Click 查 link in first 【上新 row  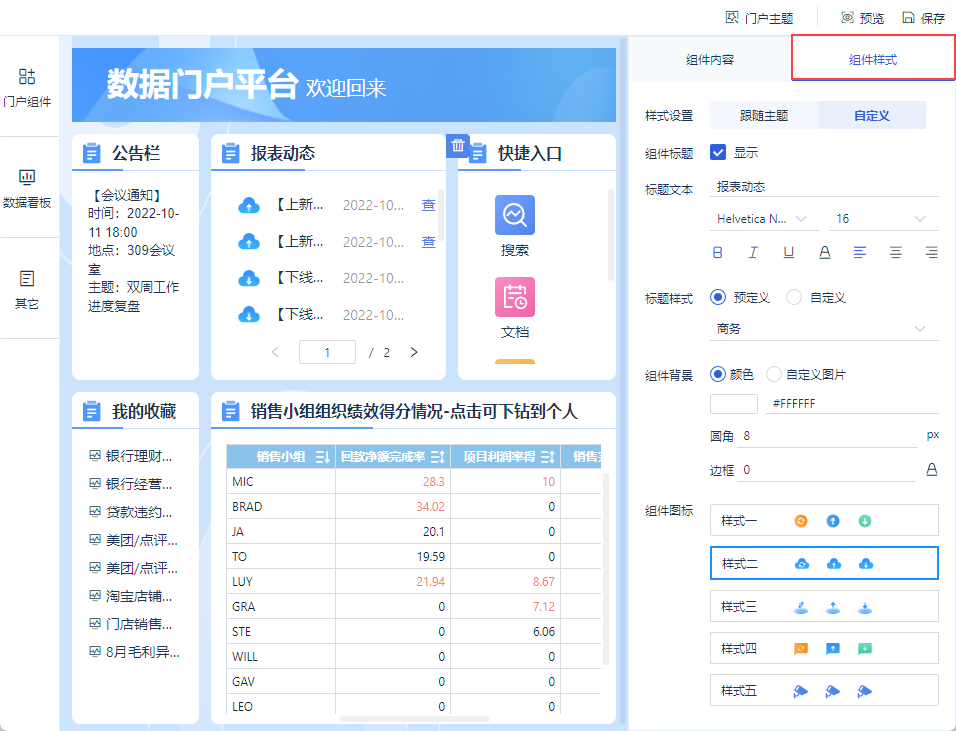point(429,205)
